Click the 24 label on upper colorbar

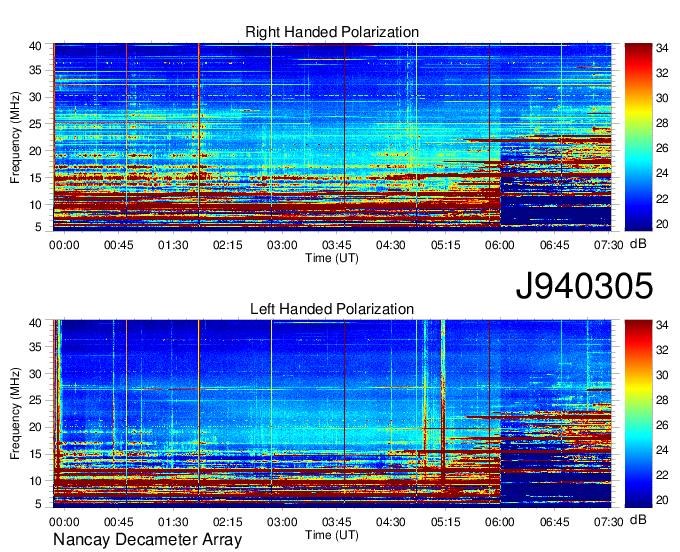coord(662,173)
